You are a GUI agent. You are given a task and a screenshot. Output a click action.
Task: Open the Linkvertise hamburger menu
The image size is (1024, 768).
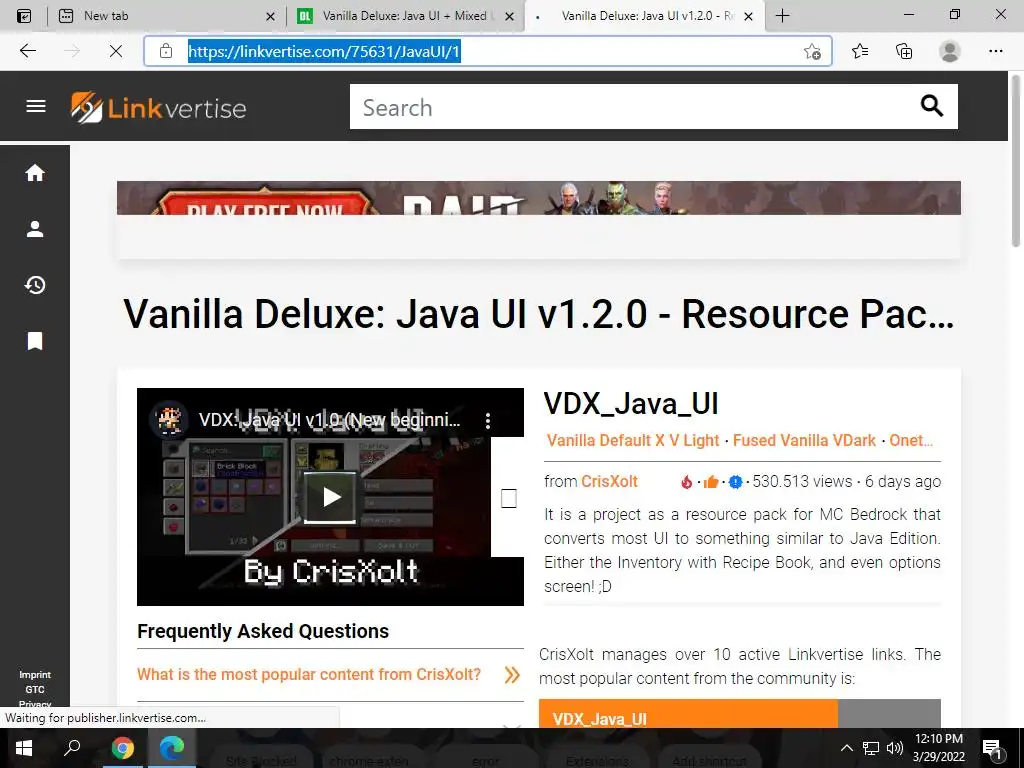(x=35, y=106)
